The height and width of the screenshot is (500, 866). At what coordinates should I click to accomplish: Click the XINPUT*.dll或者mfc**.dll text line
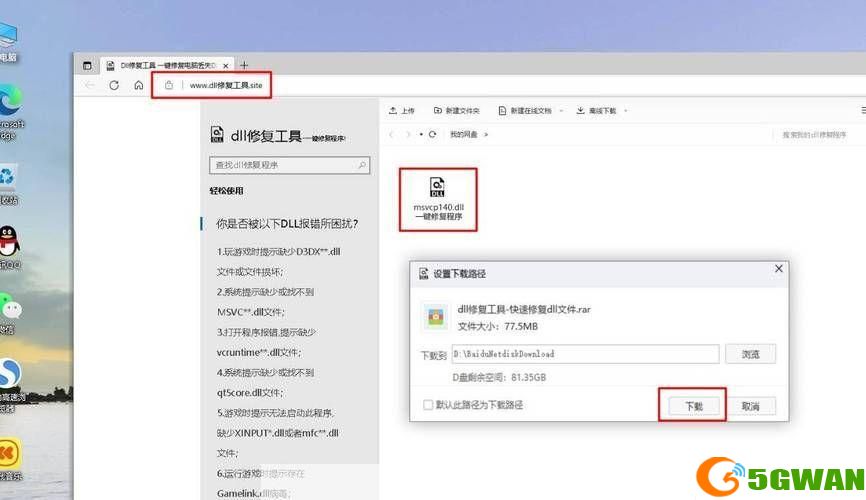tap(277, 433)
